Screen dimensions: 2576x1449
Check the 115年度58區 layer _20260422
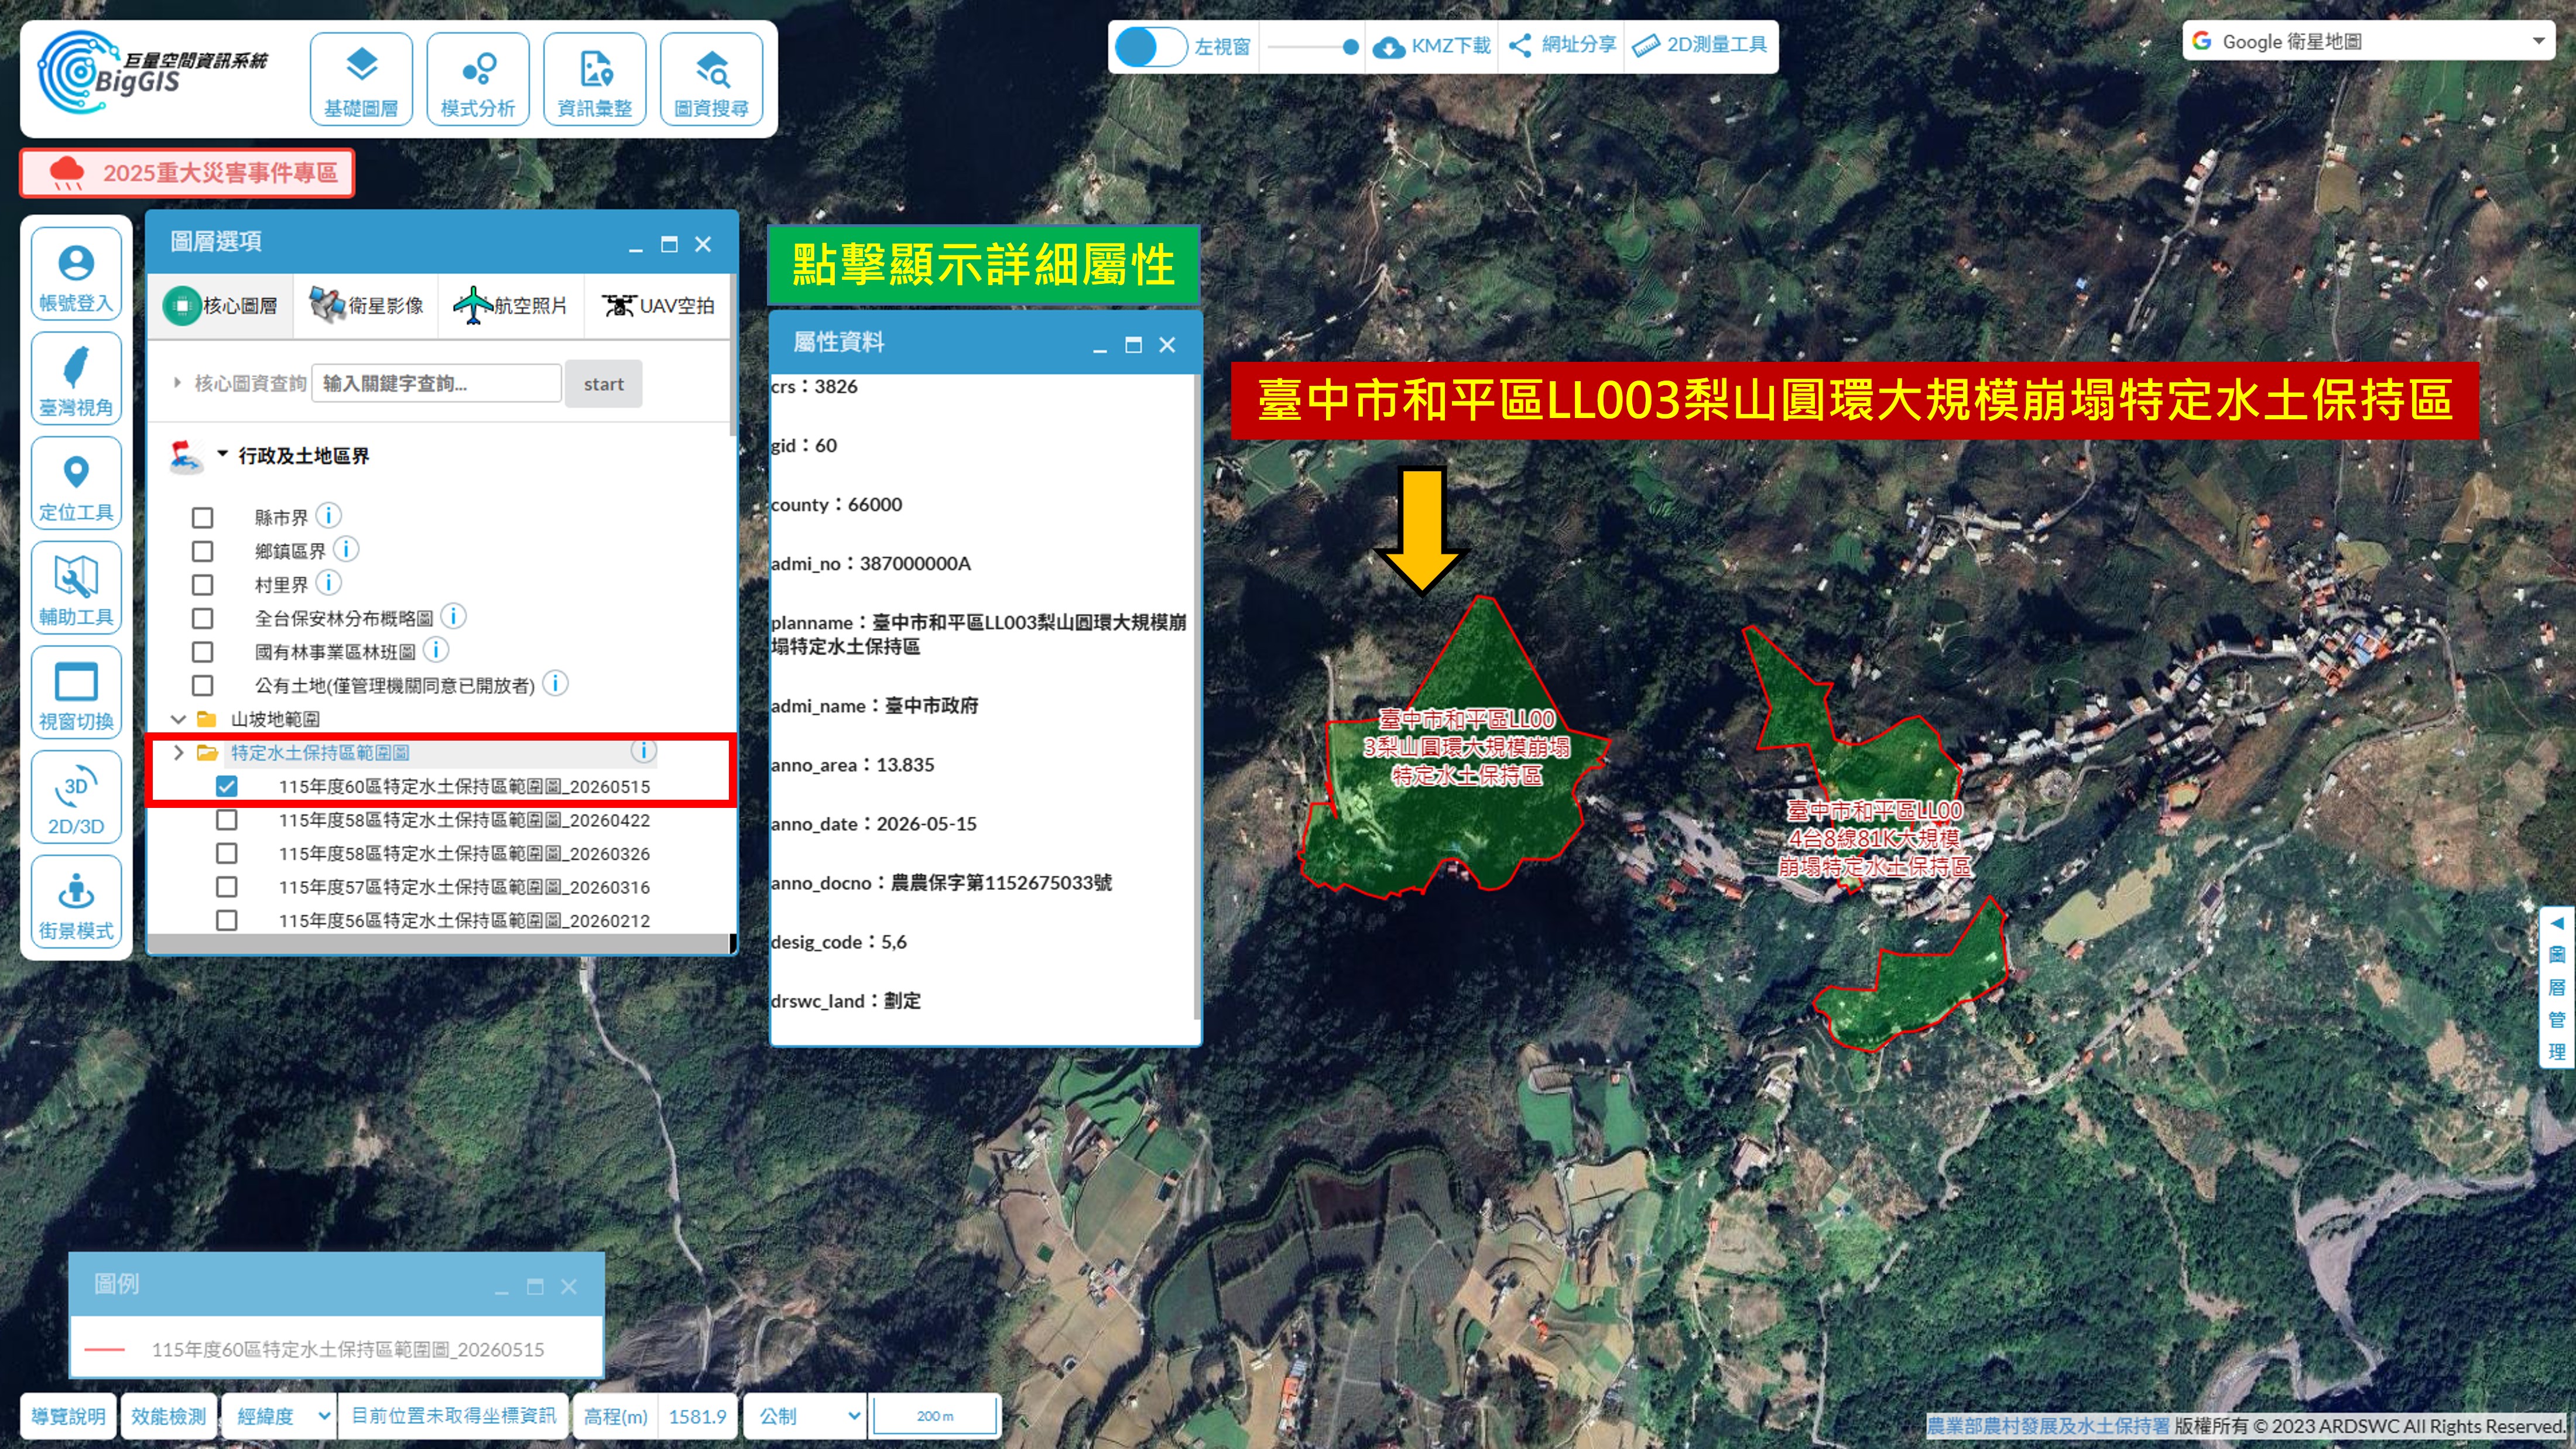pyautogui.click(x=227, y=820)
